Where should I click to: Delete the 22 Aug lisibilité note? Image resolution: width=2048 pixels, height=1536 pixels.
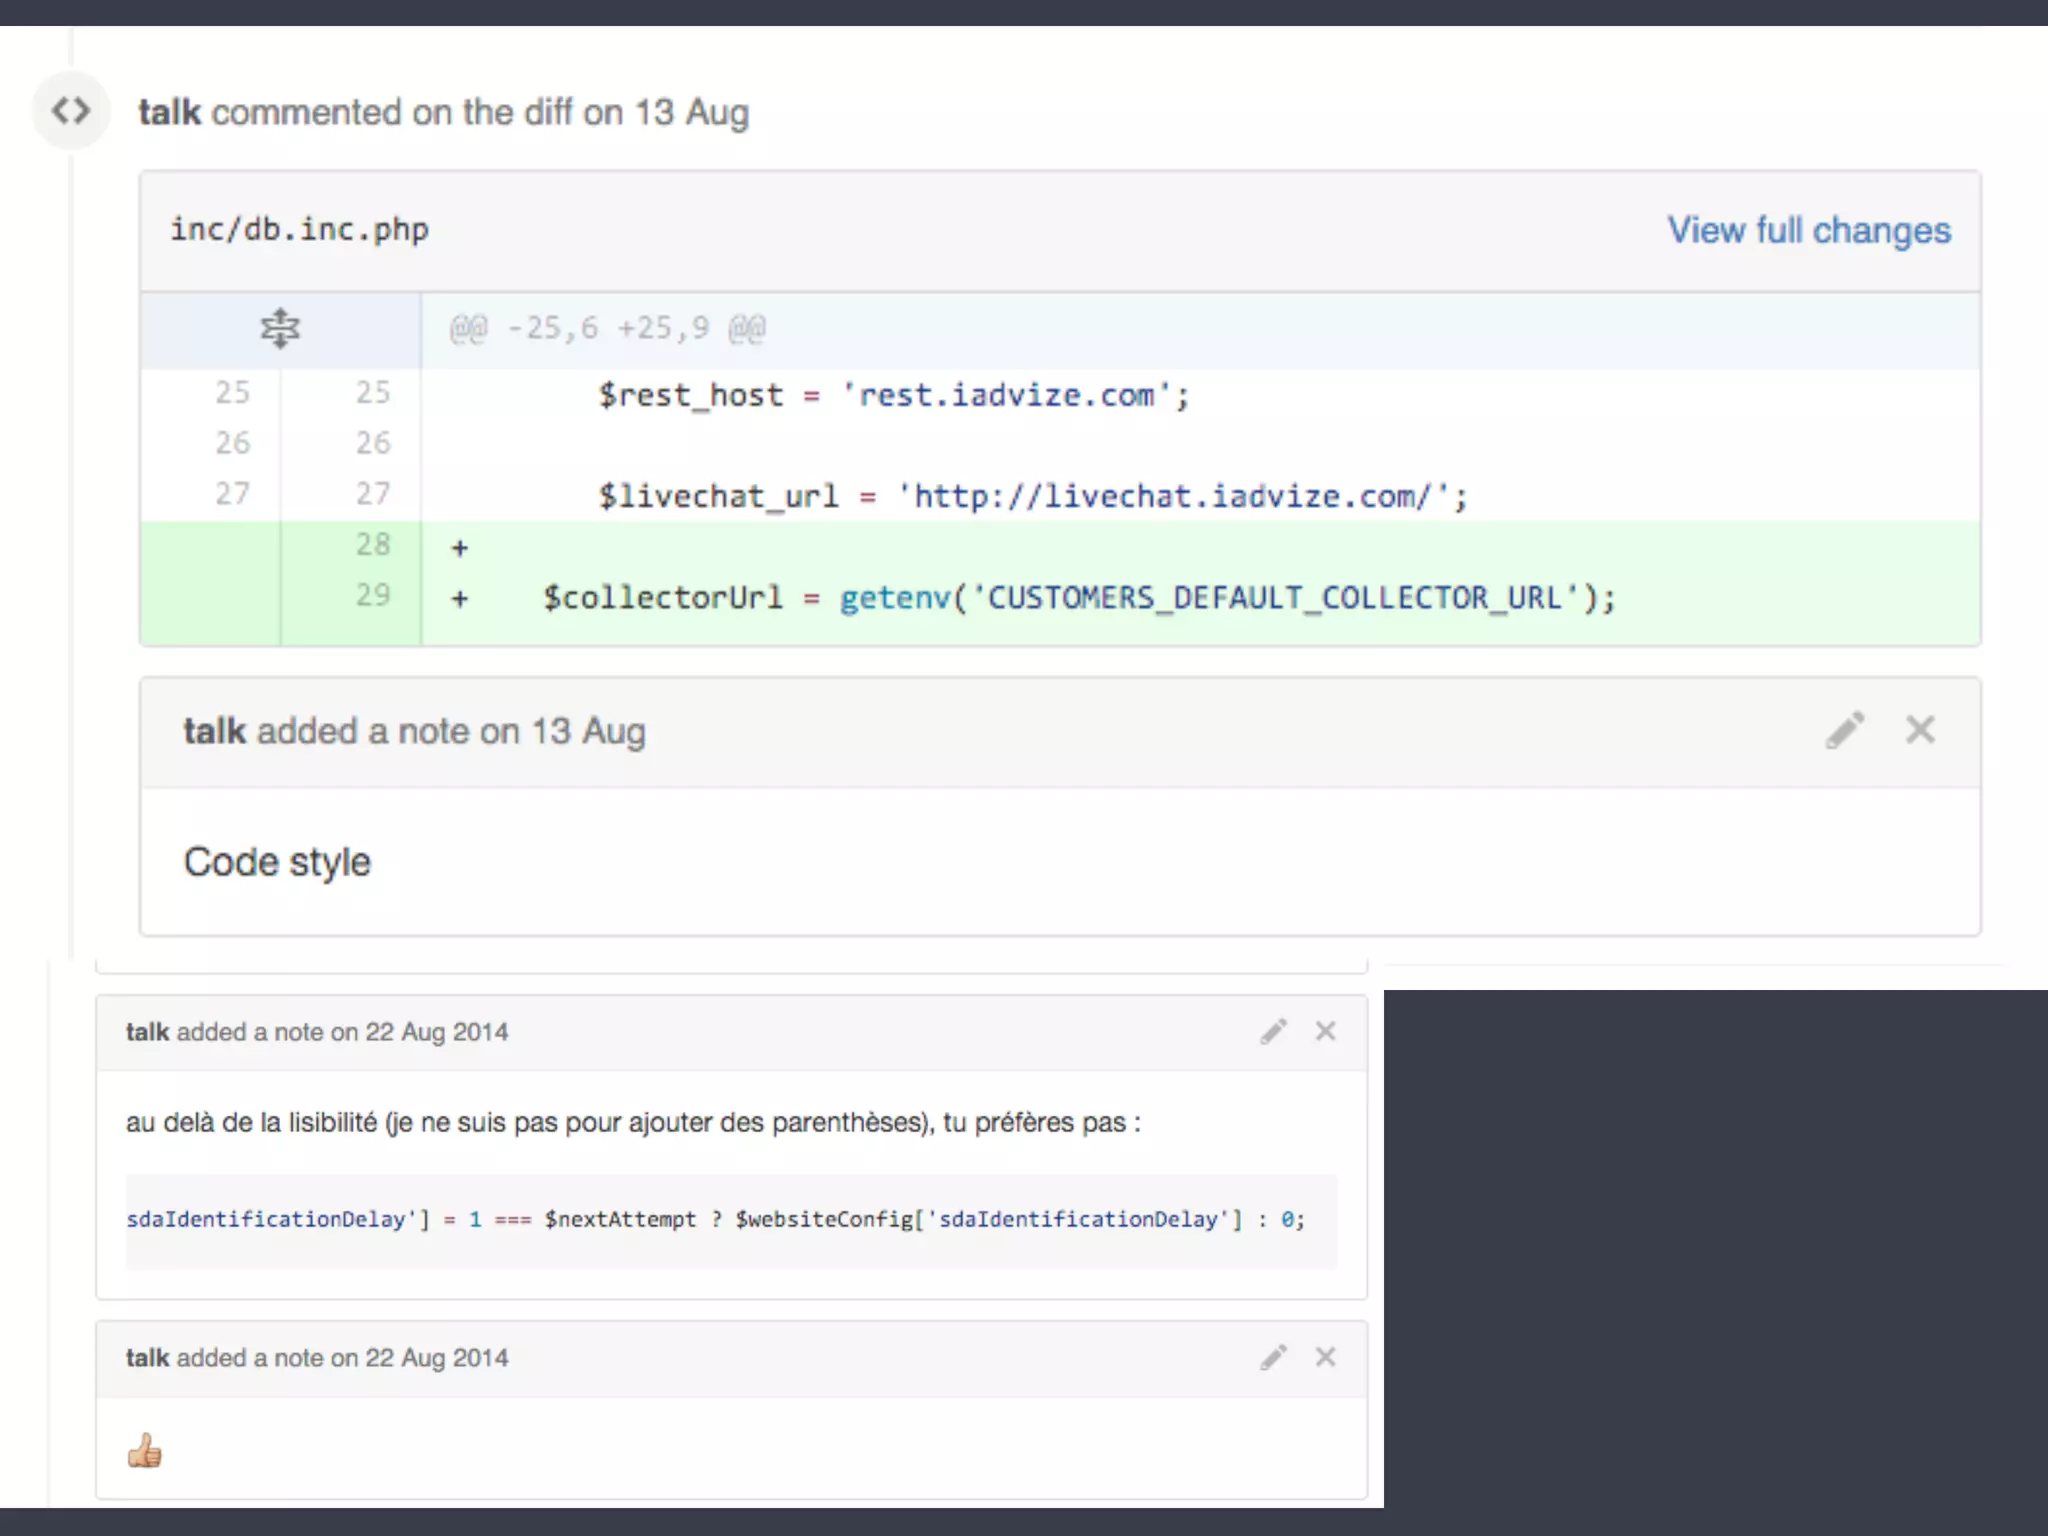click(x=1325, y=1031)
